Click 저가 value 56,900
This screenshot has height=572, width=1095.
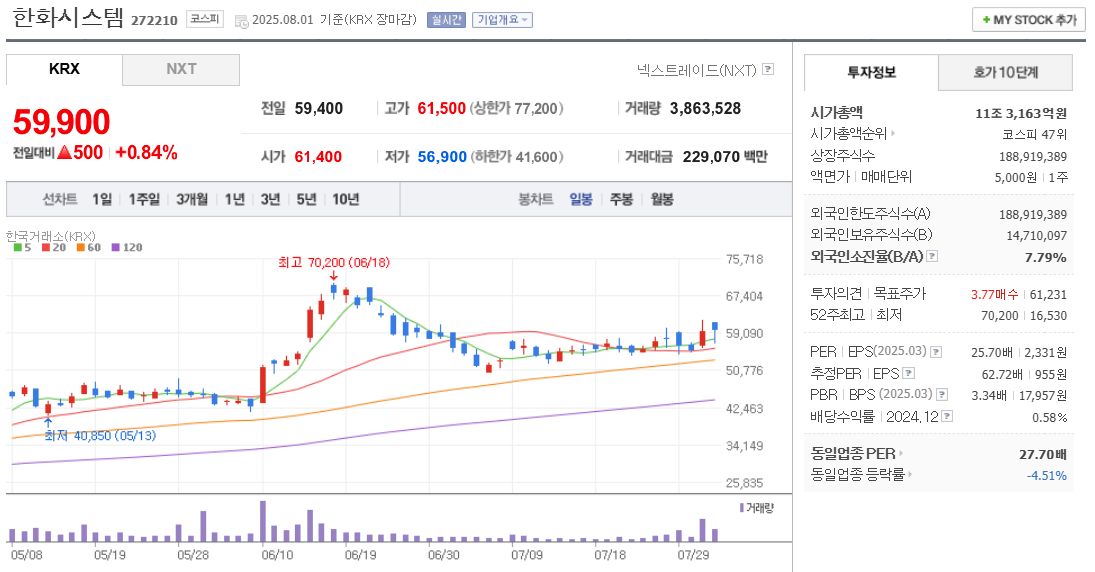[442, 157]
